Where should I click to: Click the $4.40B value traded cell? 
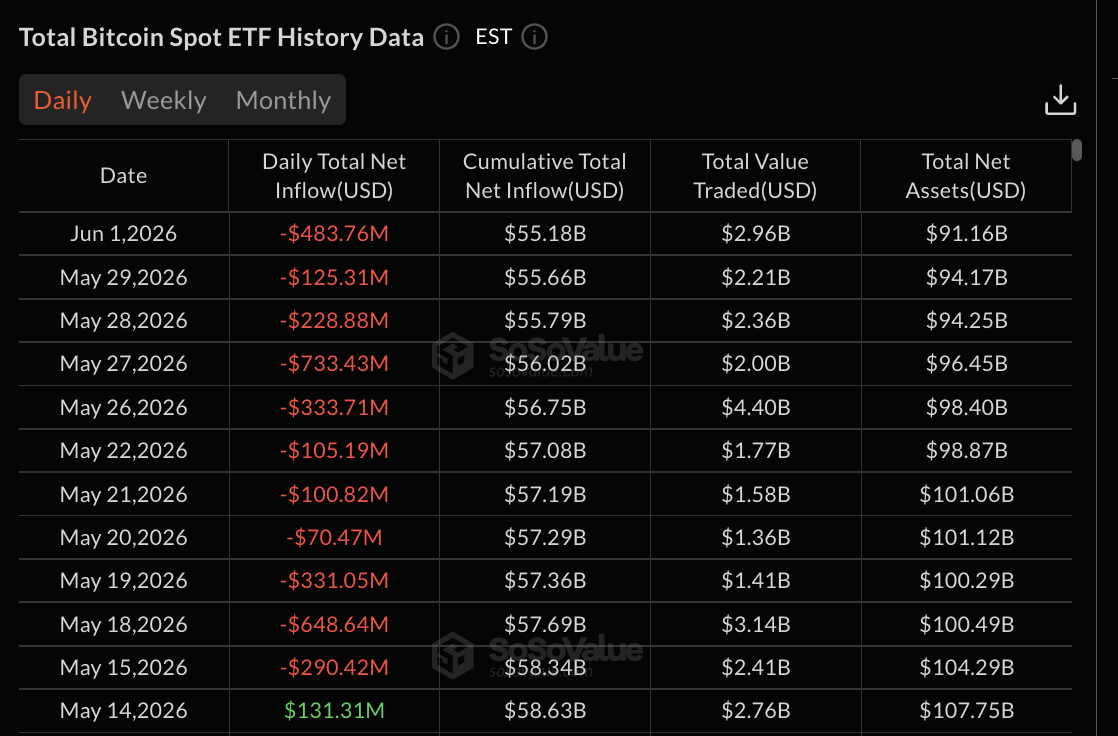[756, 408]
